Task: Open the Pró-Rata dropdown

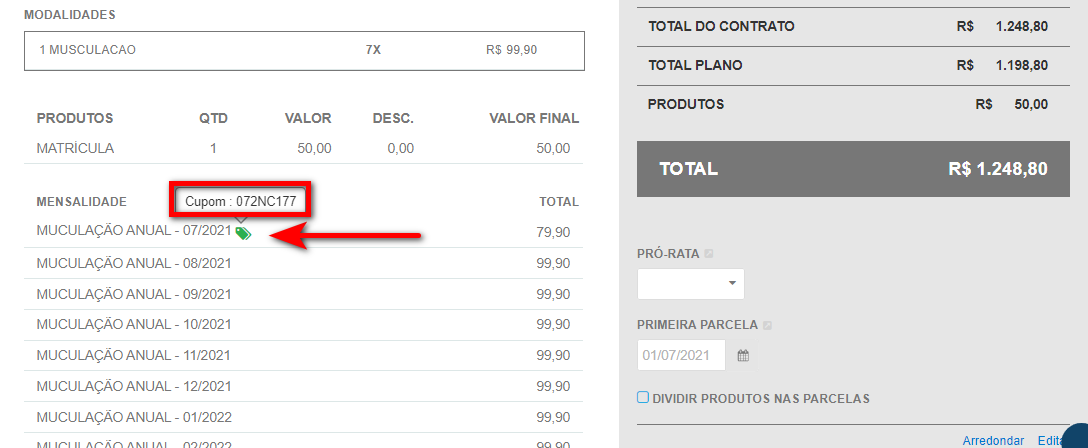Action: pos(691,284)
